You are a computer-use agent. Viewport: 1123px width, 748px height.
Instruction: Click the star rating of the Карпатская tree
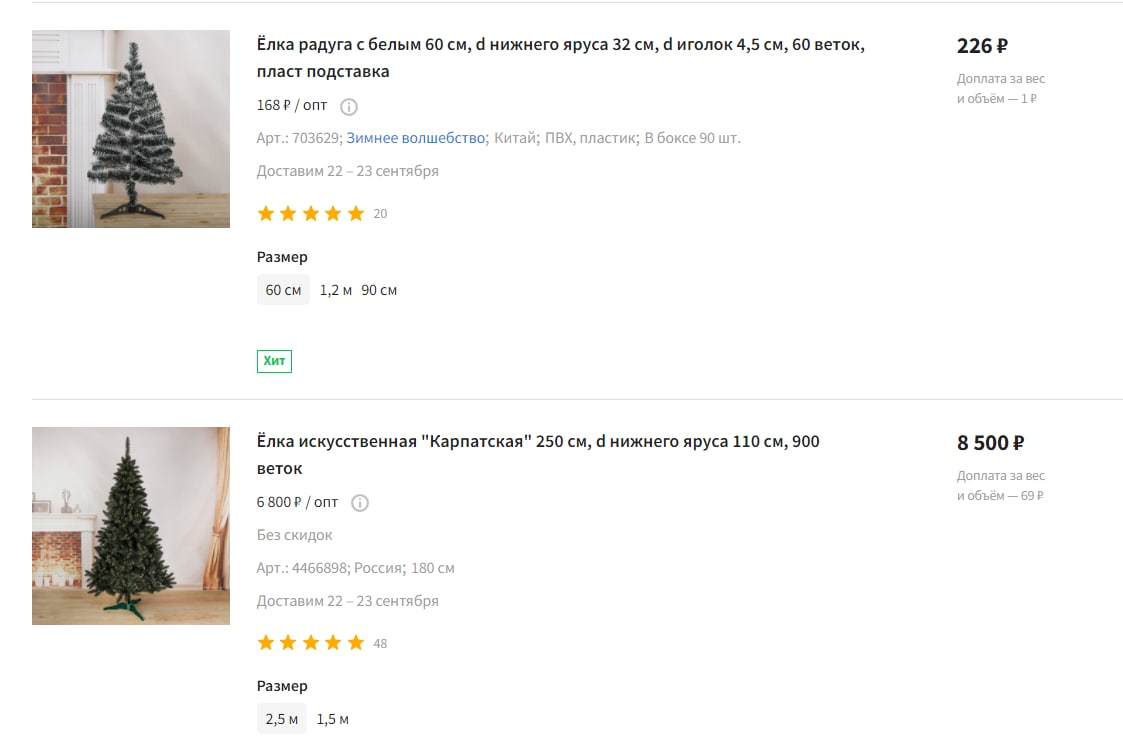[x=311, y=643]
